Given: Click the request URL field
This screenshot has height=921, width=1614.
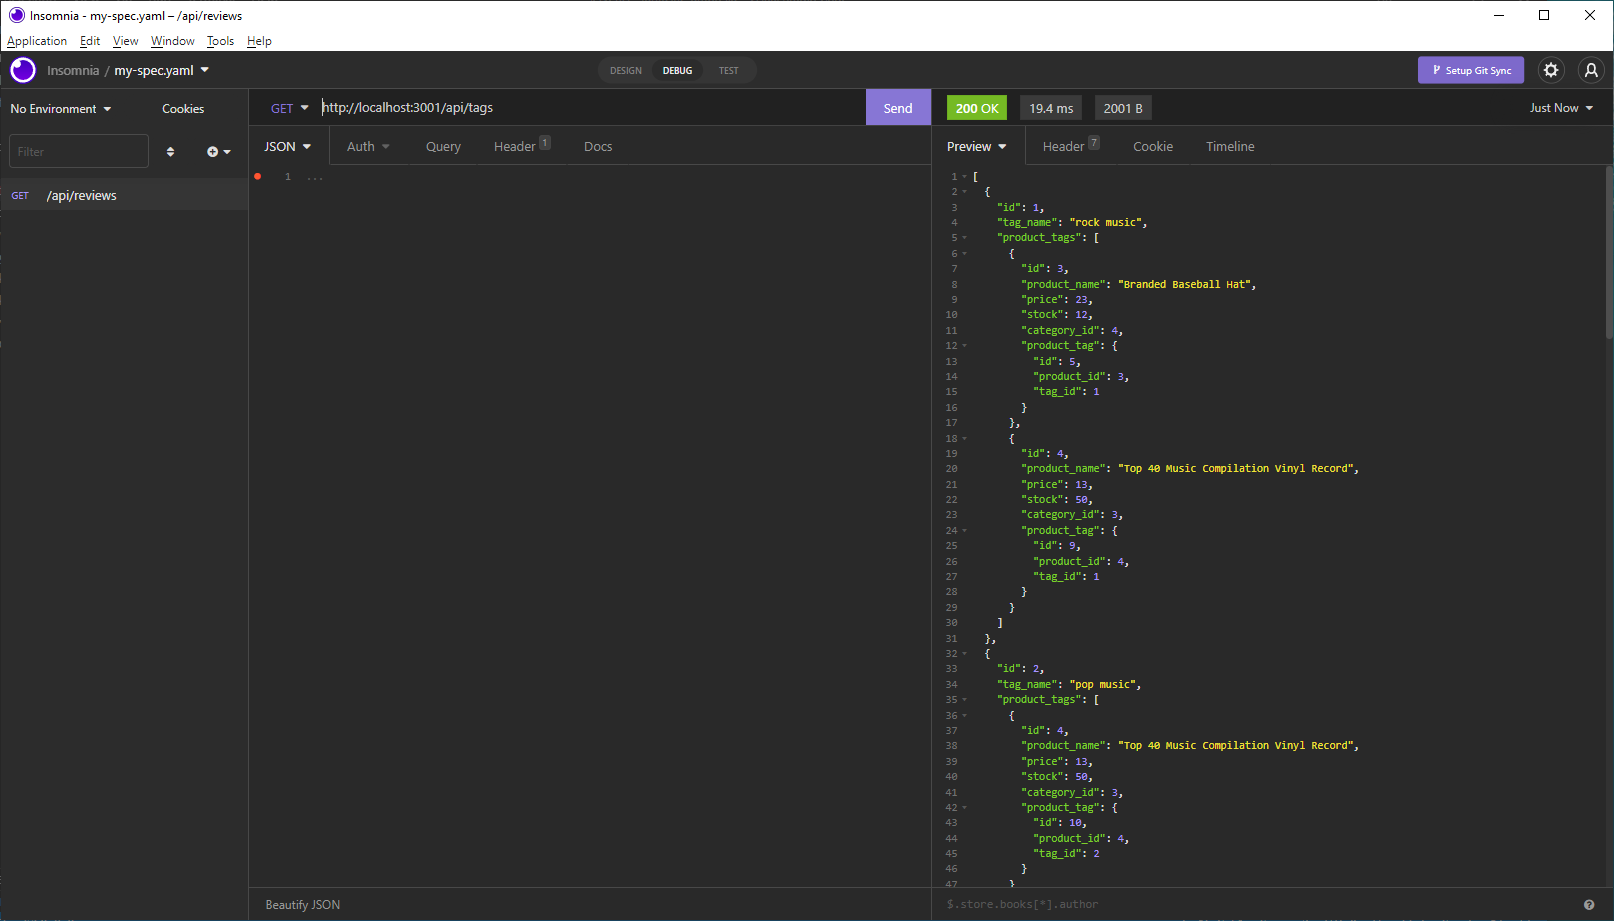Looking at the screenshot, I should [x=590, y=108].
